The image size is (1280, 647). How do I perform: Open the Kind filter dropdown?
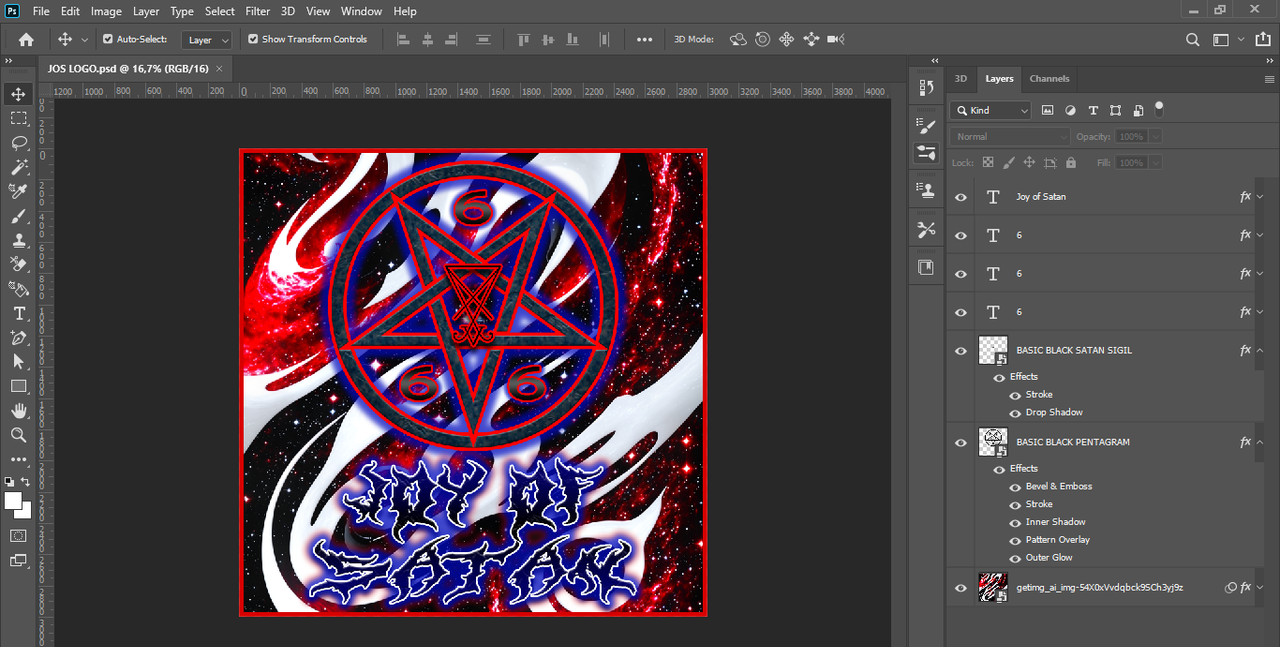(x=992, y=110)
